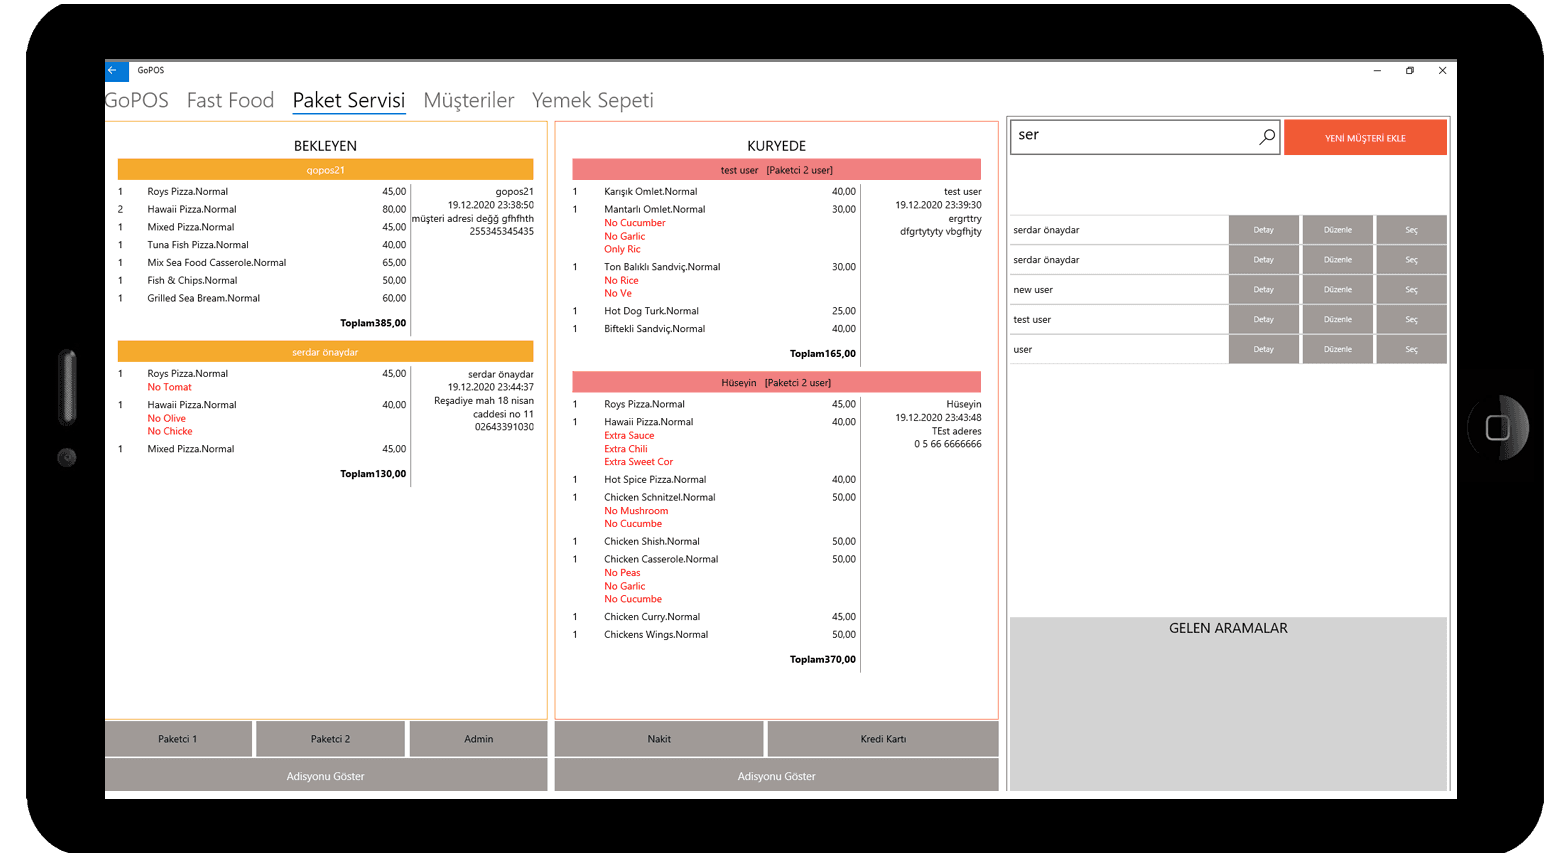The width and height of the screenshot is (1566, 863).
Task: Switch to the Fast Food tab
Action: pos(230,100)
